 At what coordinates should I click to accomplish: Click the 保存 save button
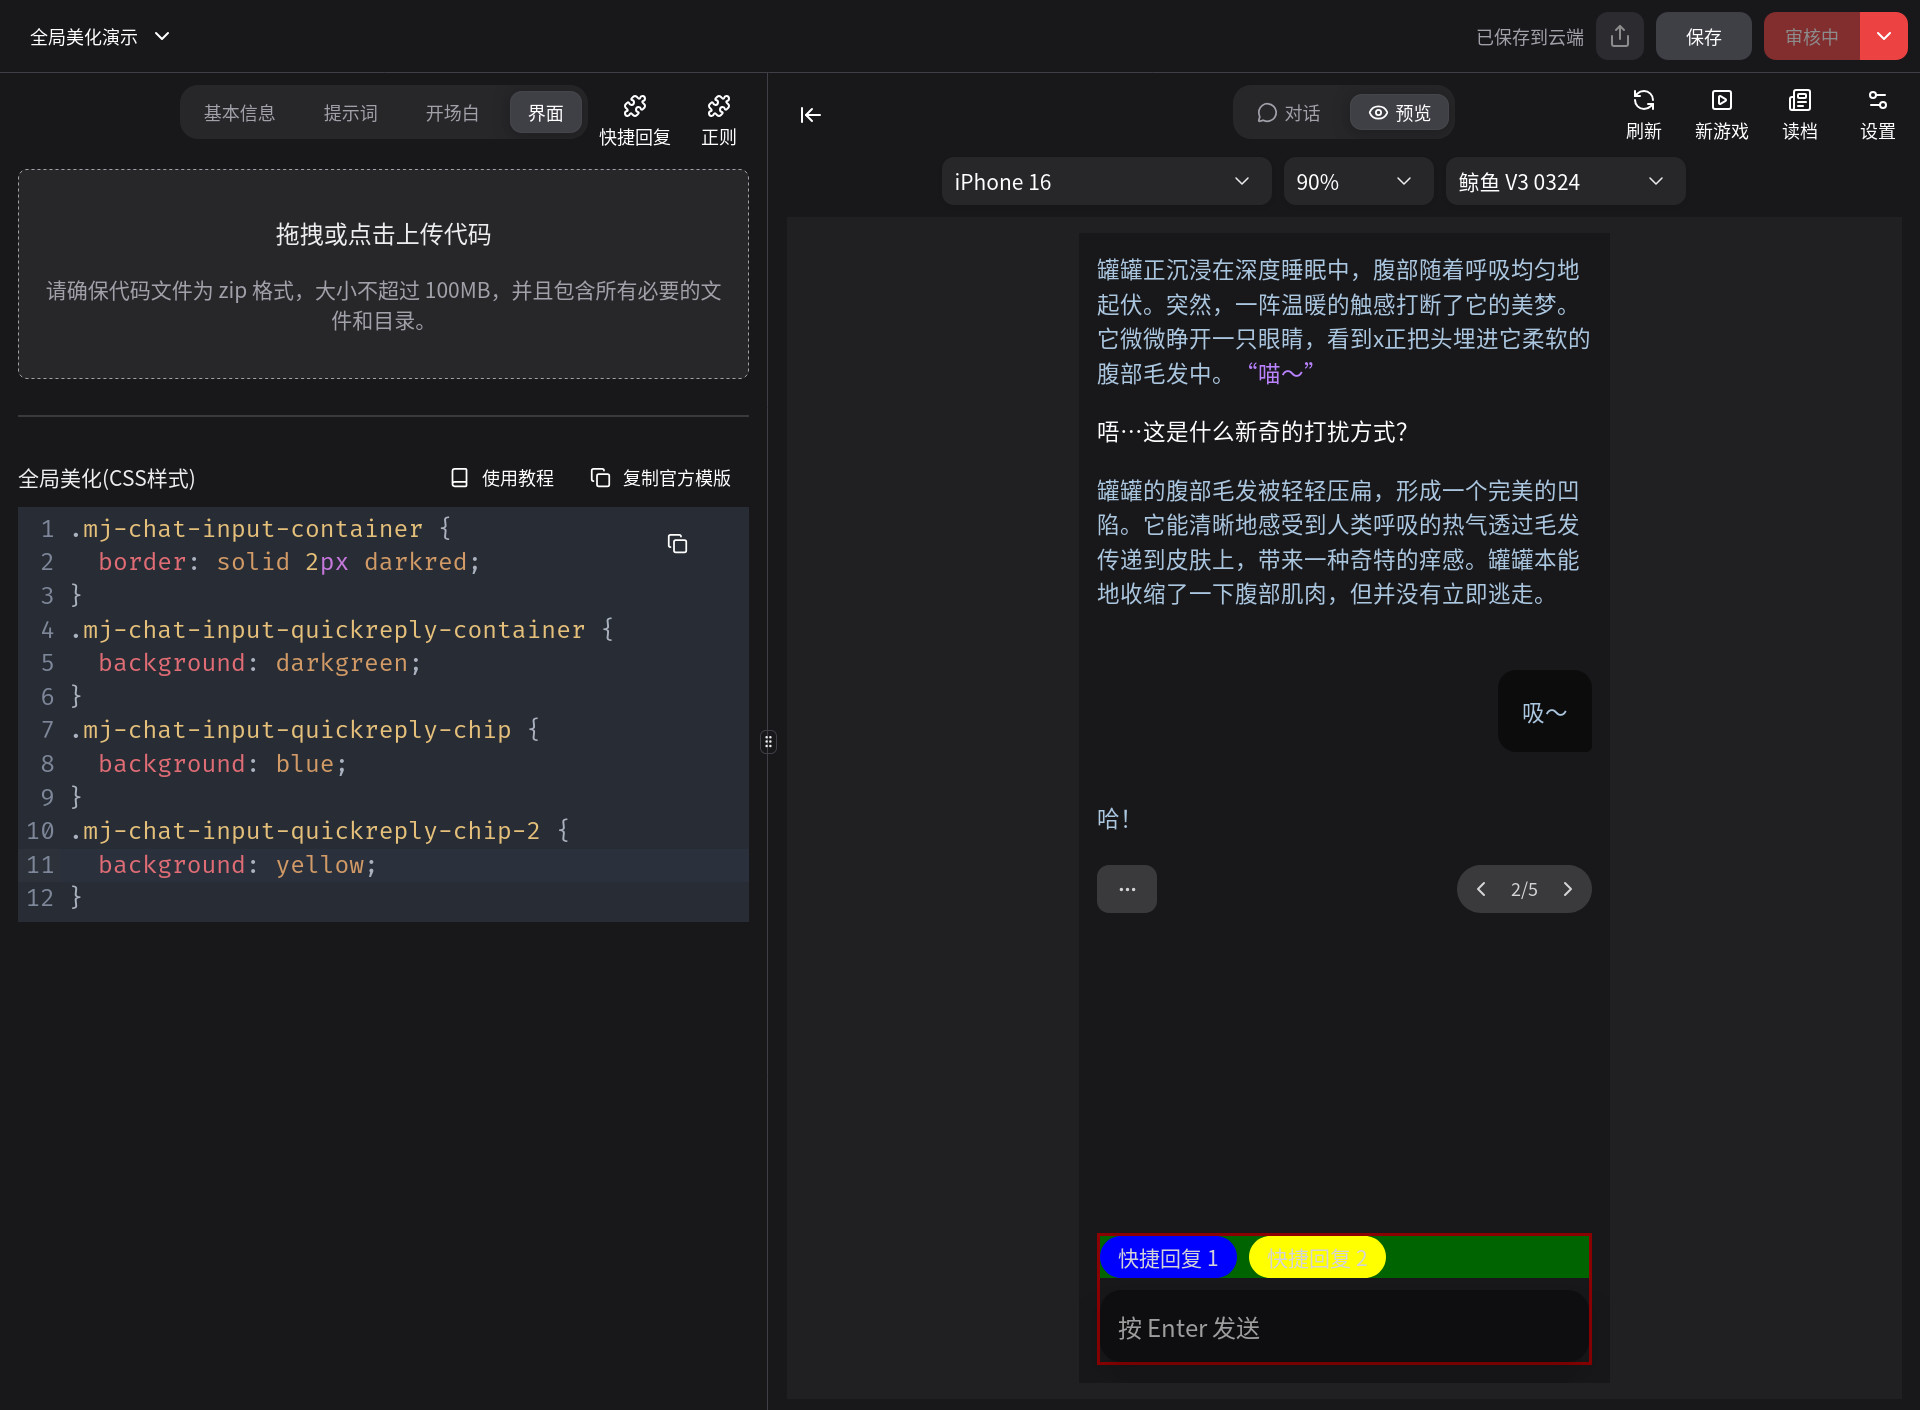(1703, 37)
